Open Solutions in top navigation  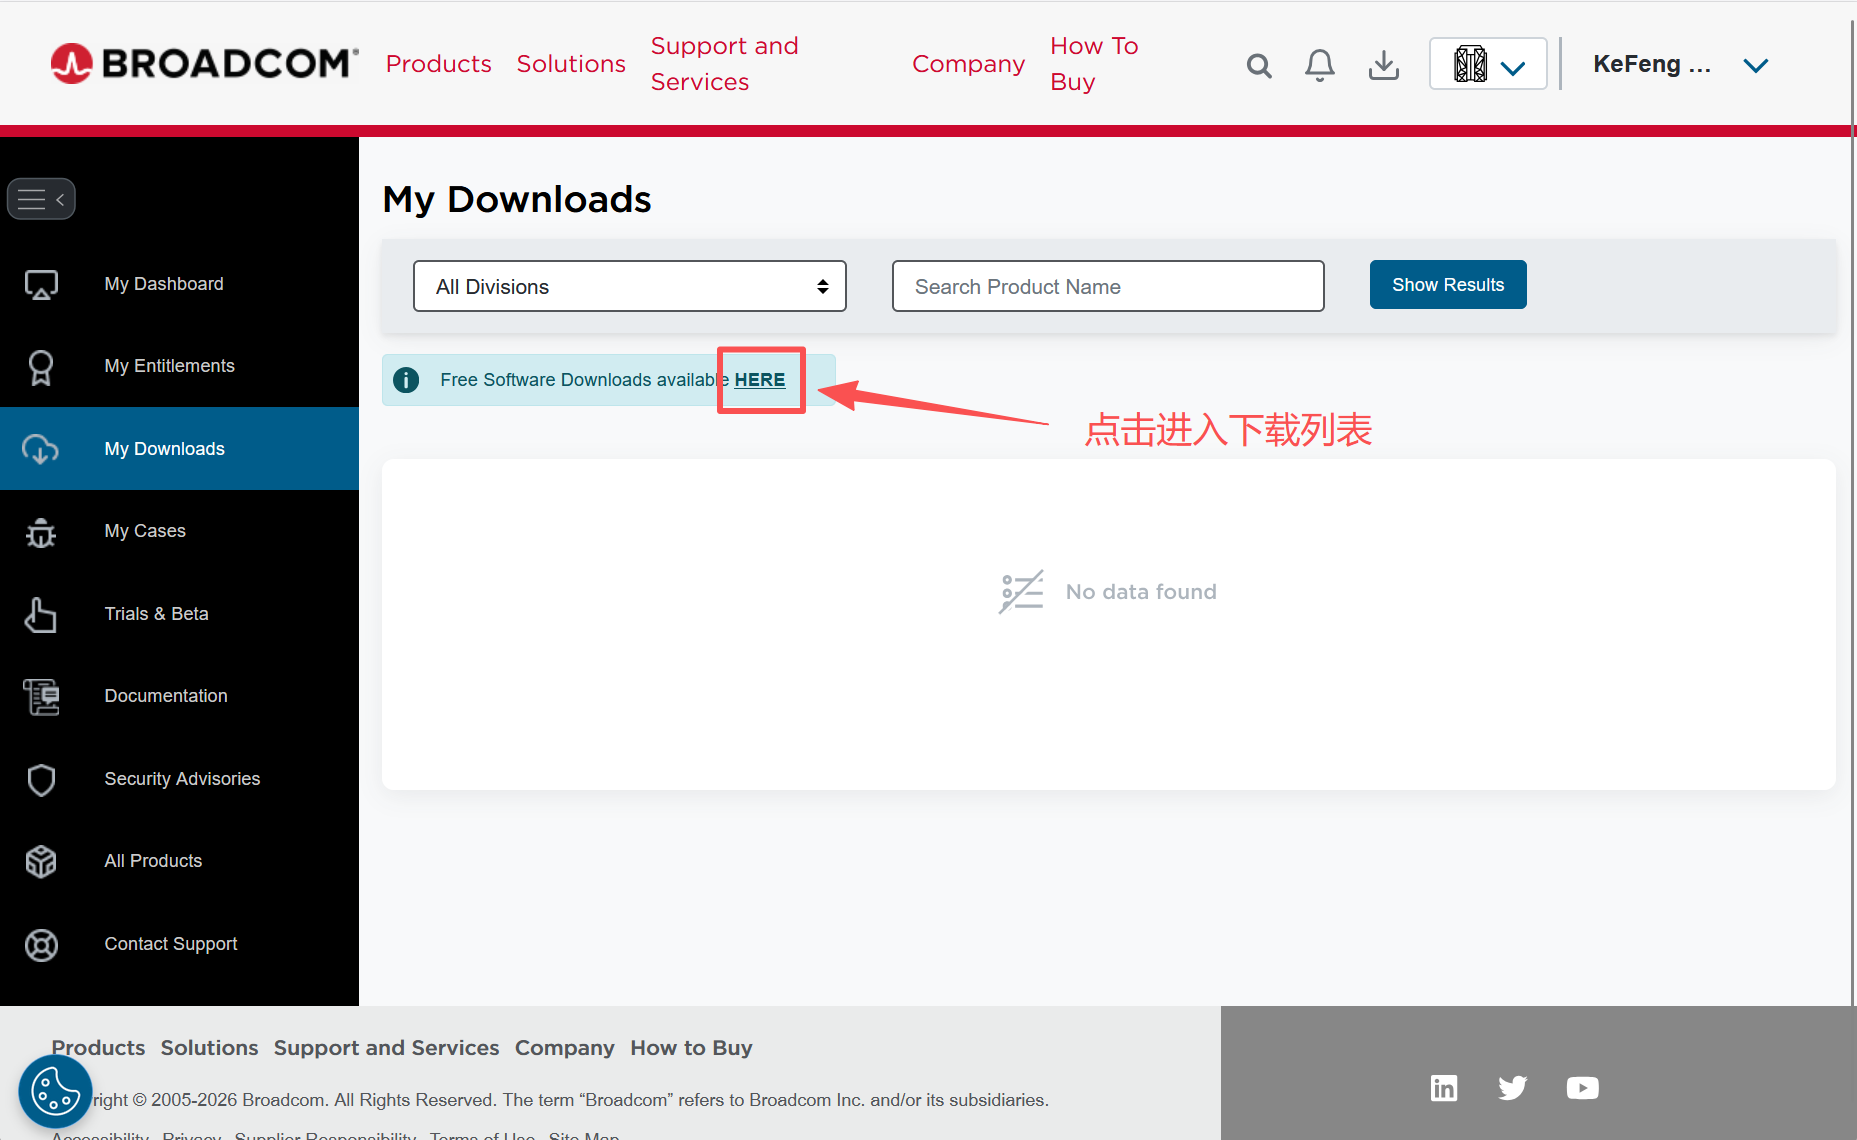[571, 64]
